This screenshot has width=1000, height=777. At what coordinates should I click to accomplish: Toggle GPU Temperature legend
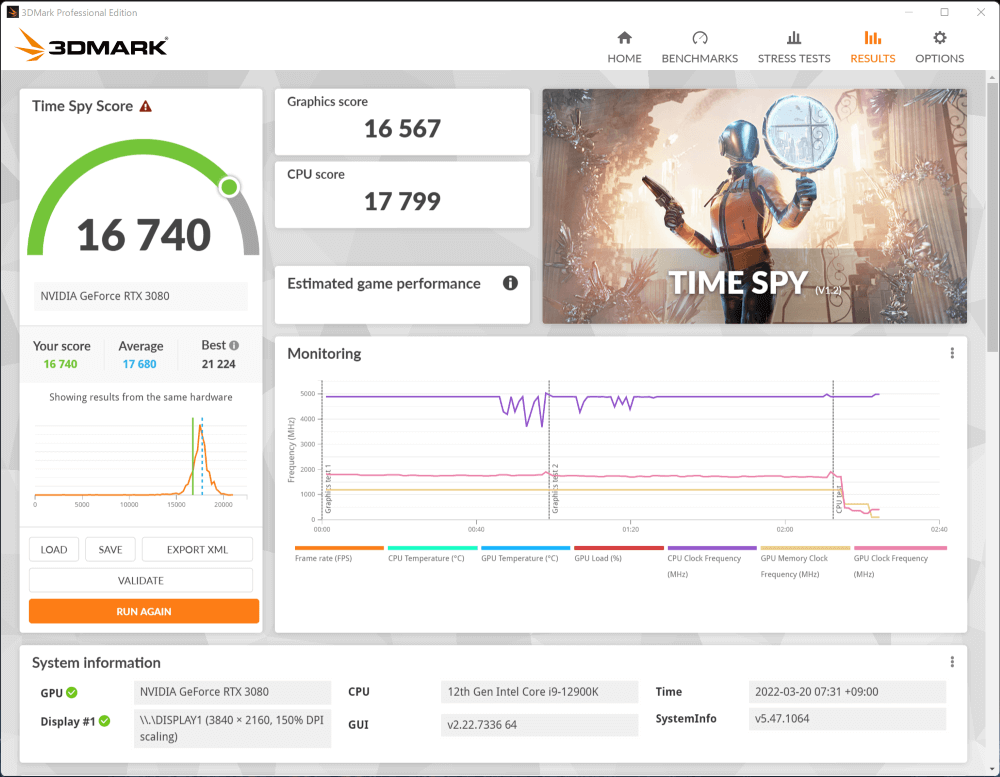525,554
